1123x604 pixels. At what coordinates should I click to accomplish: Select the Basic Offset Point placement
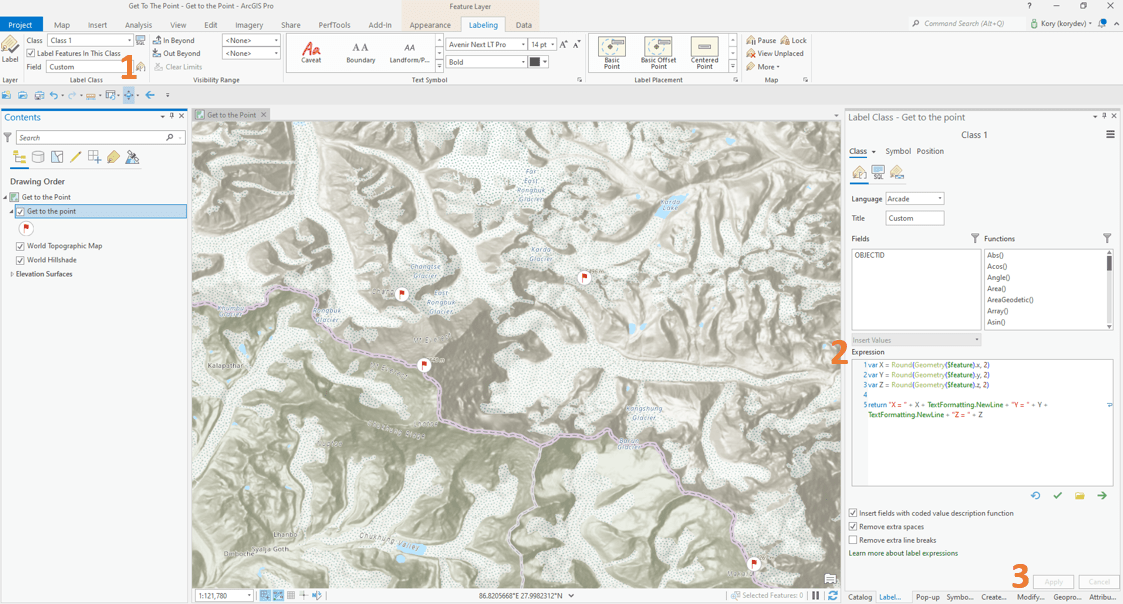click(658, 53)
